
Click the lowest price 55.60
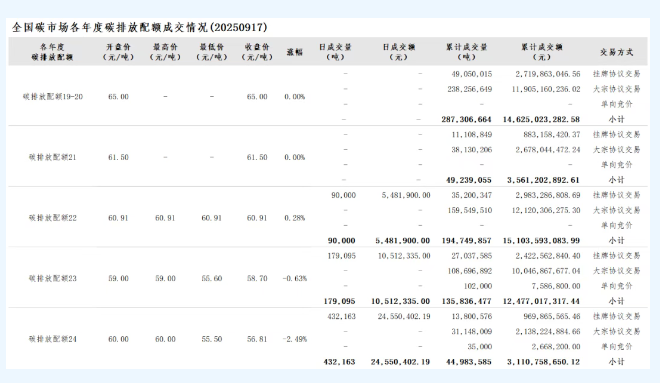coord(211,279)
